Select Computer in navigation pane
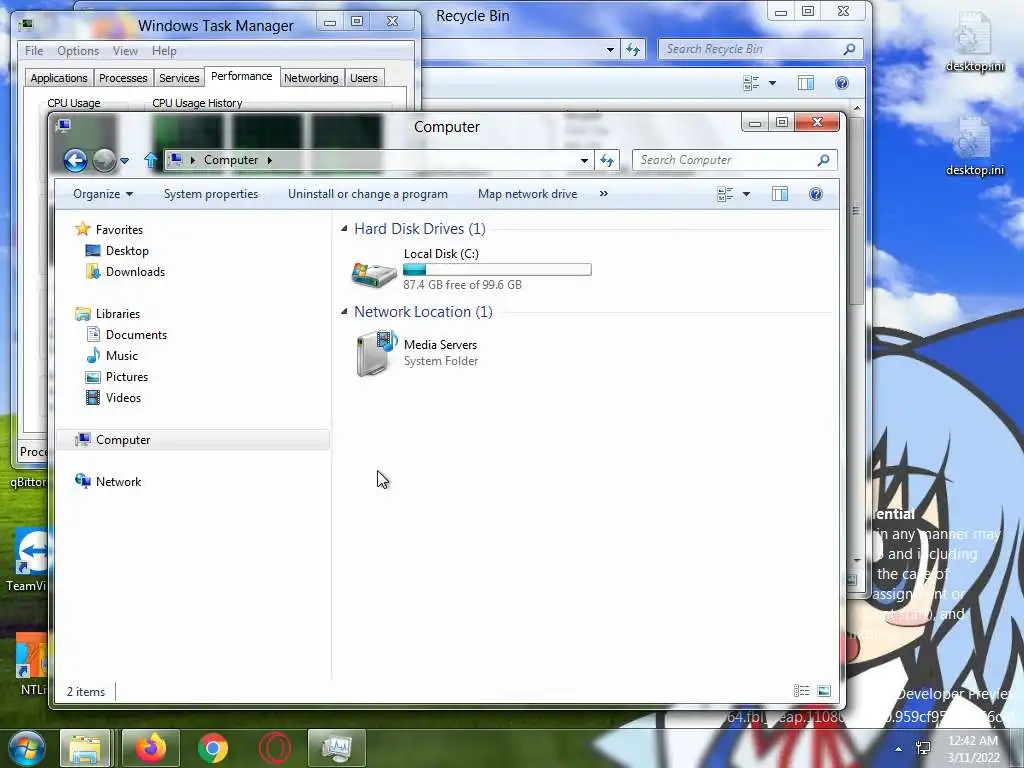Viewport: 1024px width, 768px height. point(193,440)
